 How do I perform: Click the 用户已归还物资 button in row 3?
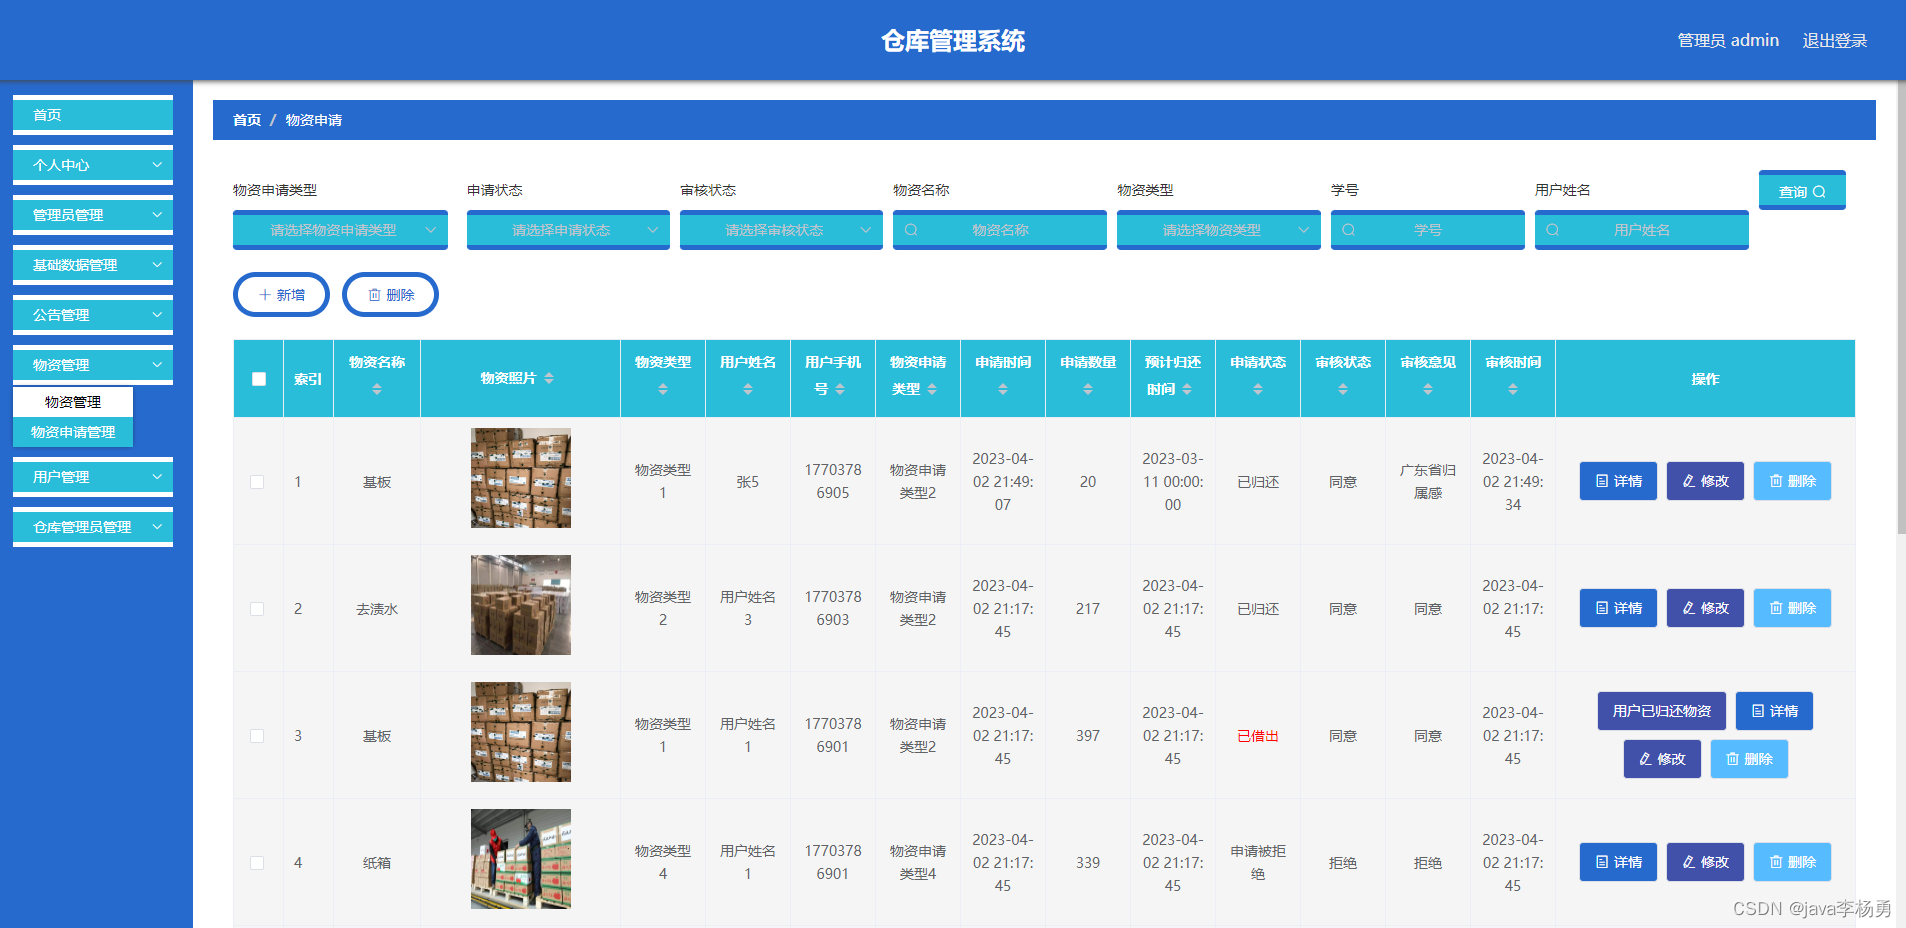pyautogui.click(x=1662, y=711)
